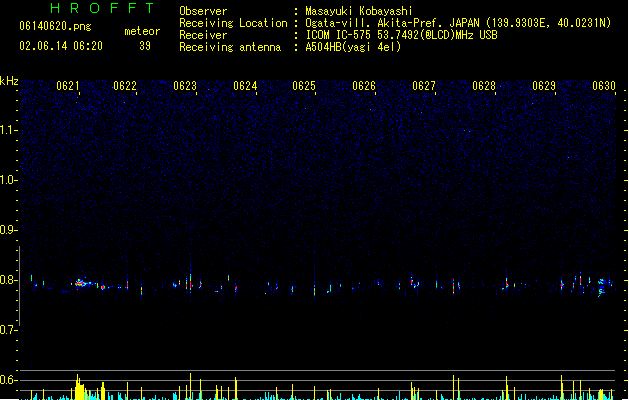Click the 0623 time marker
Image resolution: width=629 pixels, height=400 pixels.
coord(185,86)
